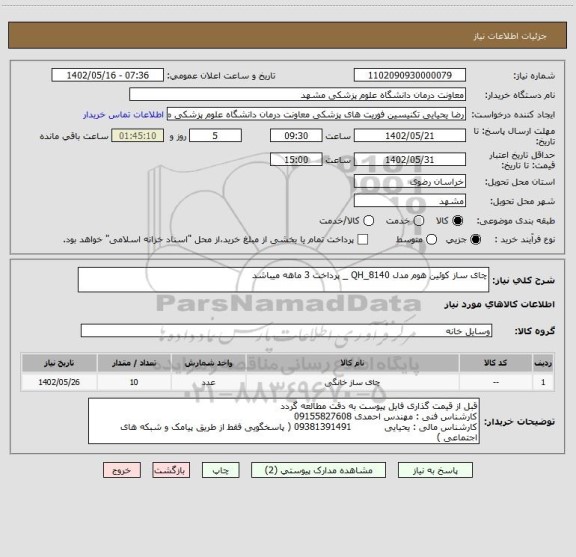Click the unit cell عدد
This screenshot has height=557, width=576.
(208, 382)
